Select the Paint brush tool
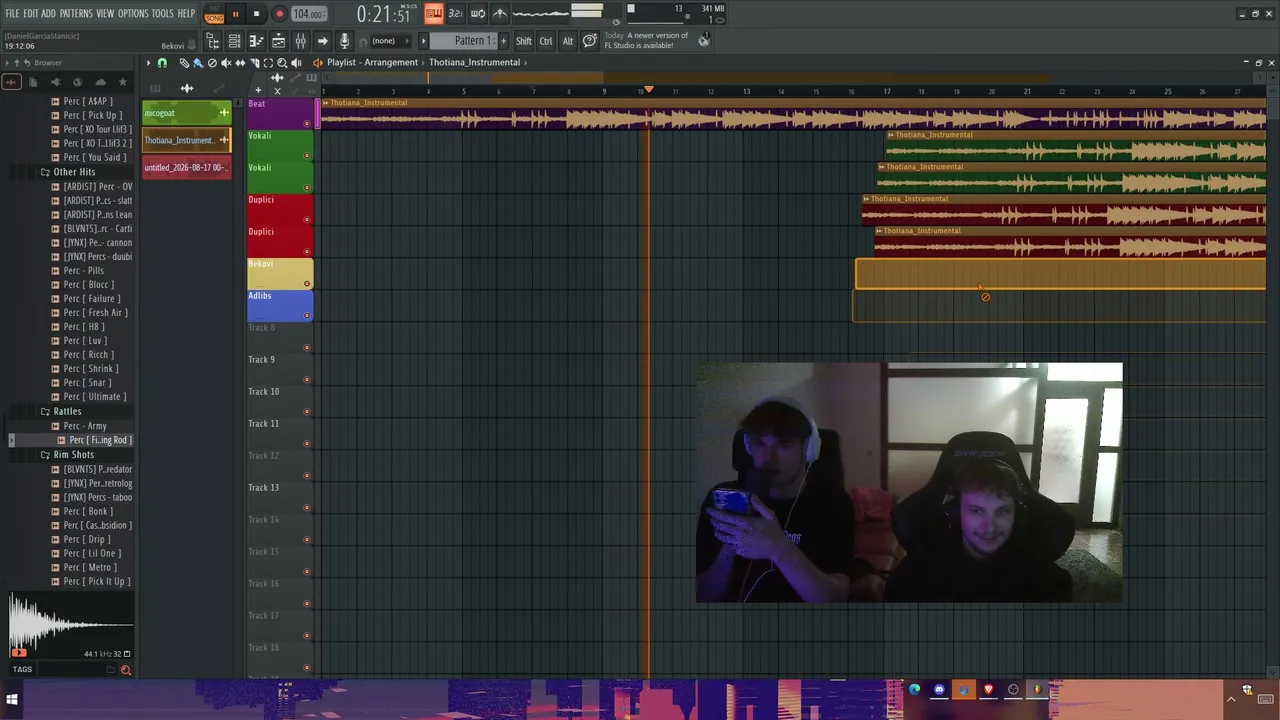Screen dimensions: 1280x720 (x=198, y=63)
